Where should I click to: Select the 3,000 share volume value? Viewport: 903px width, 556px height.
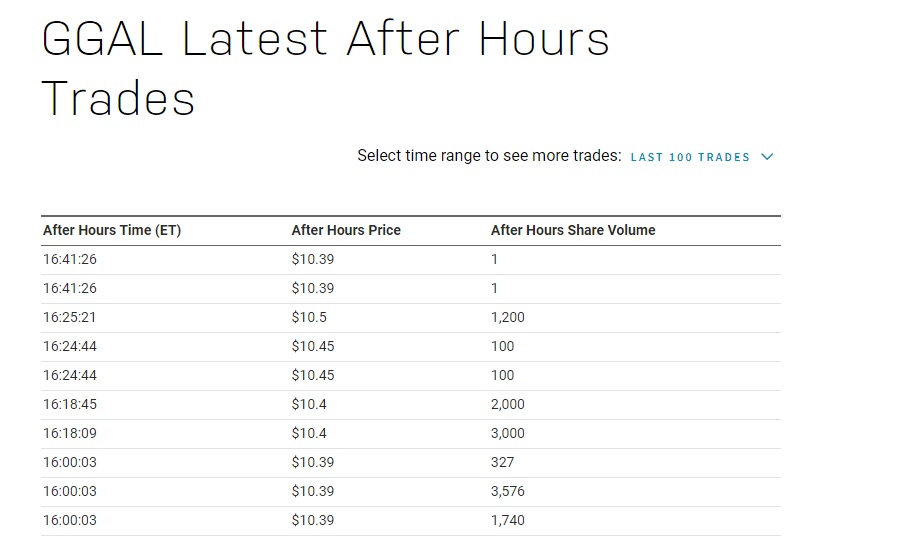coord(507,433)
